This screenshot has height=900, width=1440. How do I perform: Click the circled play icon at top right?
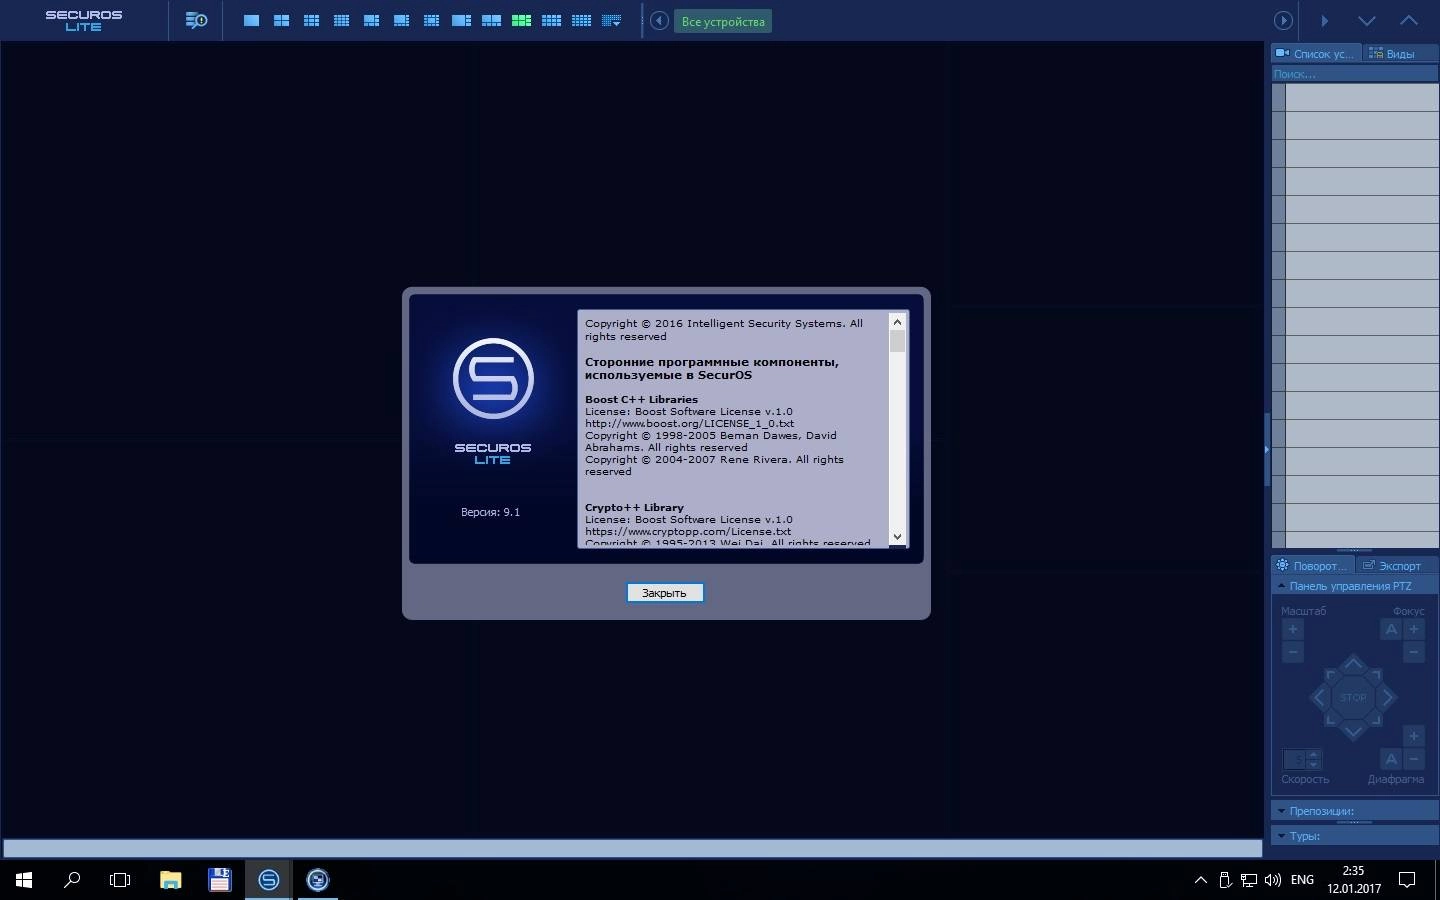pos(1283,21)
